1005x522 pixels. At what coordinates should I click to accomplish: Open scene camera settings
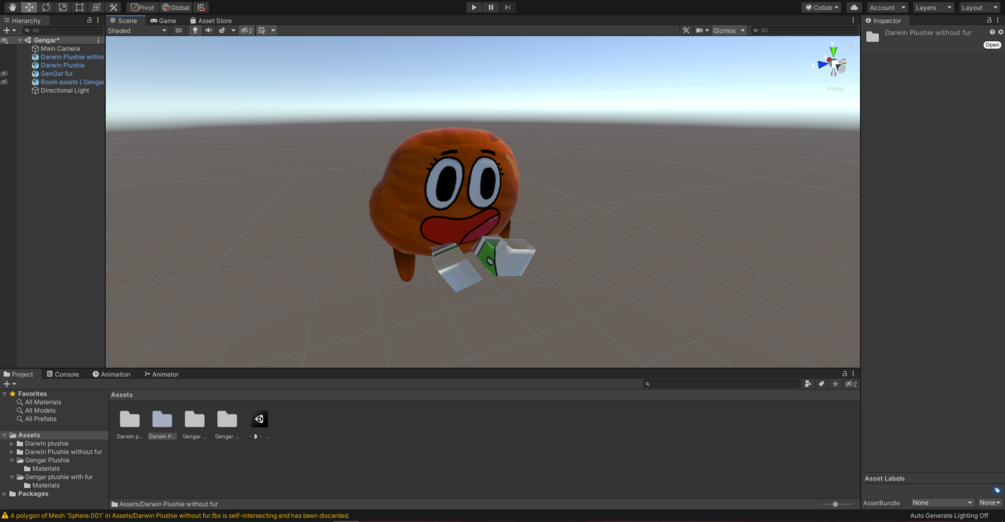[x=702, y=30]
